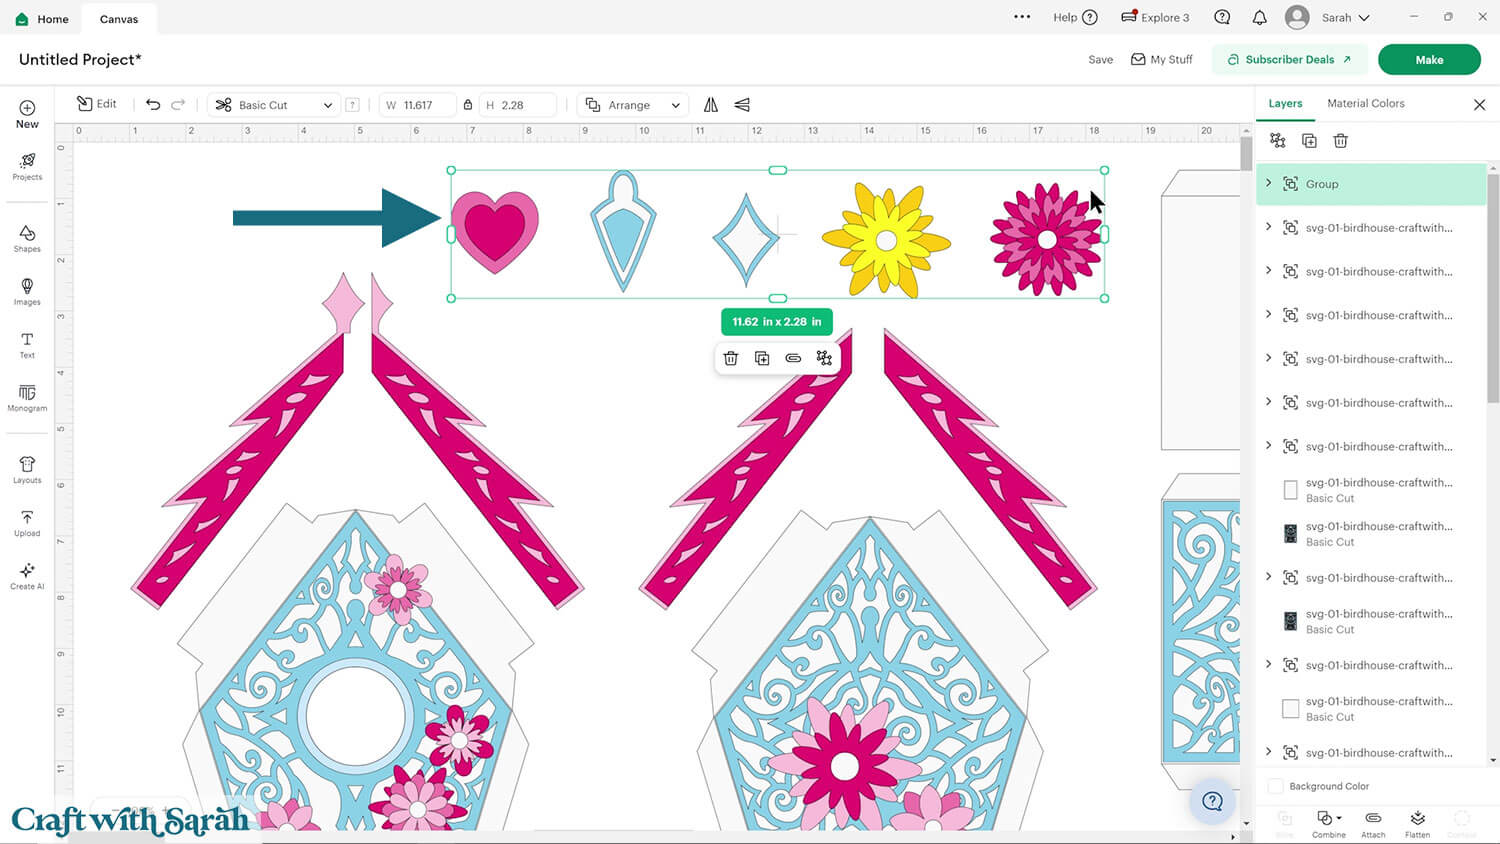Open the Combine menu in Layers panel
Image resolution: width=1500 pixels, height=844 pixels.
(x=1329, y=824)
